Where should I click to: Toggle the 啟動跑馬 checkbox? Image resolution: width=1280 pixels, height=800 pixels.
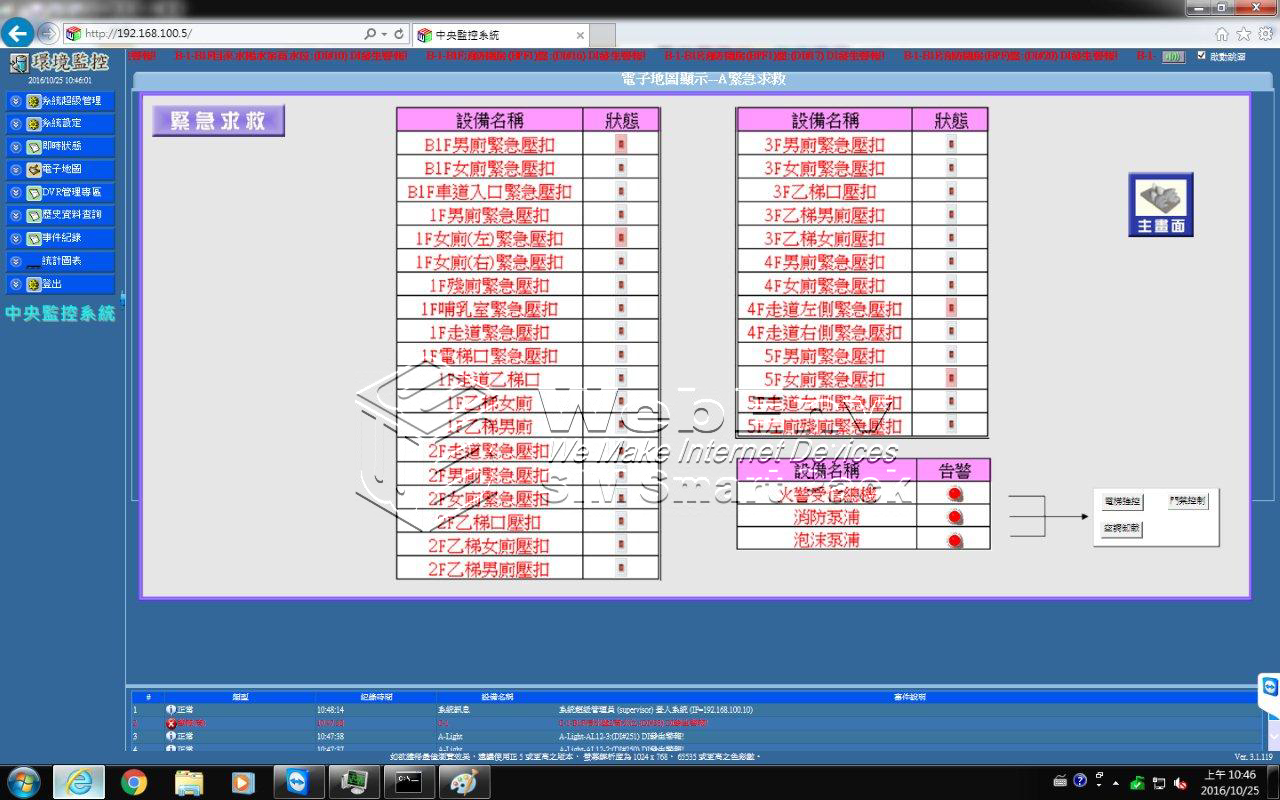[x=1201, y=56]
